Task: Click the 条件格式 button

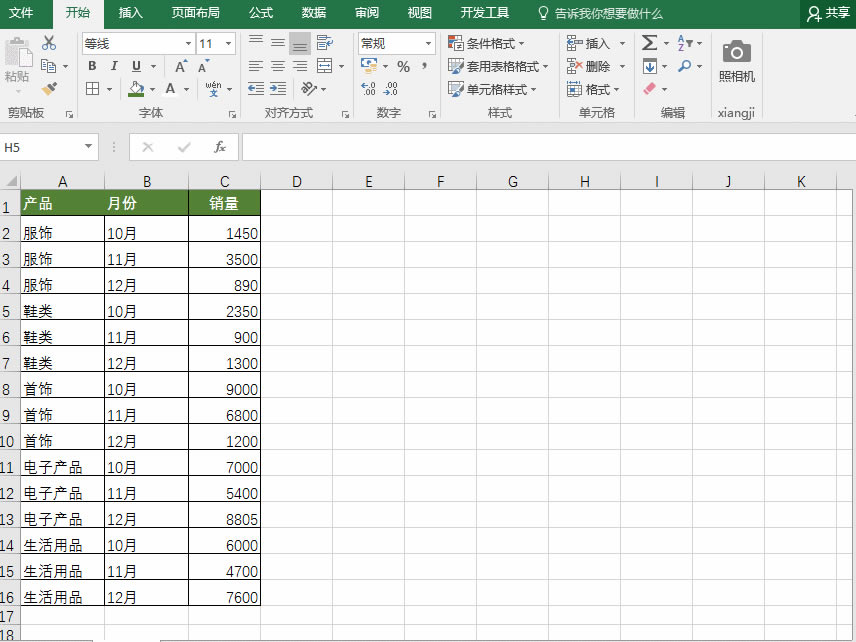Action: point(484,45)
